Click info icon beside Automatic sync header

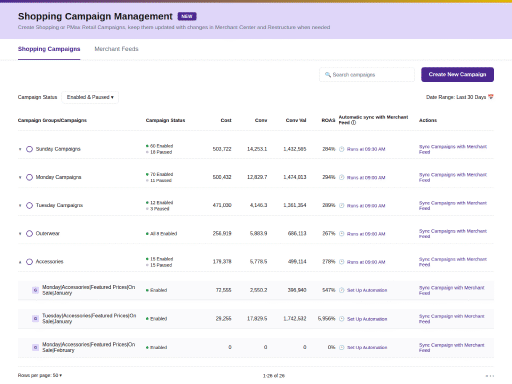coord(354,123)
